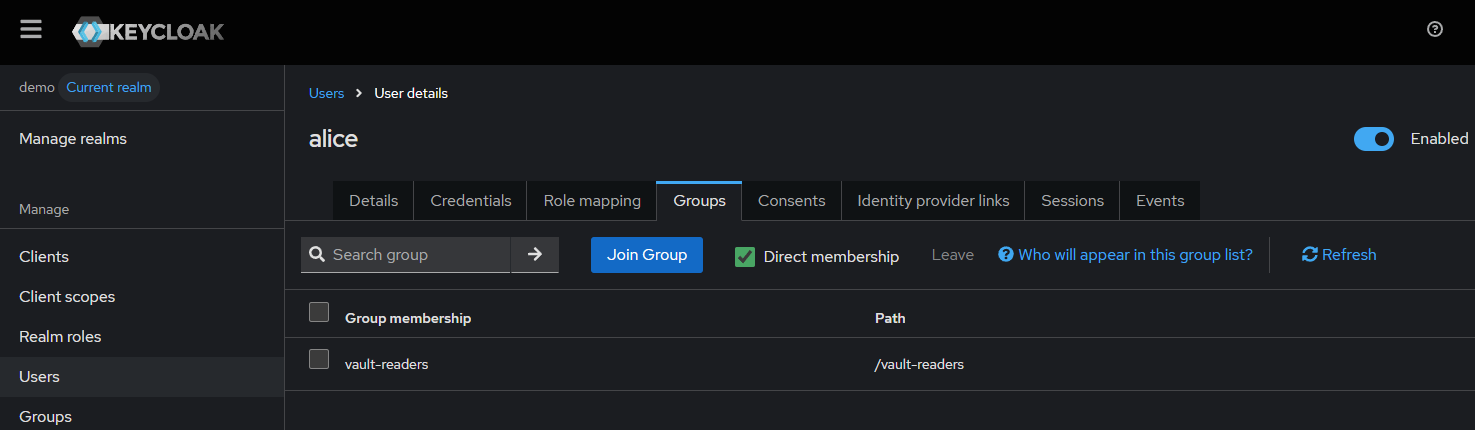Open the help question mark icon
Viewport: 1475px width, 430px height.
pos(1434,29)
